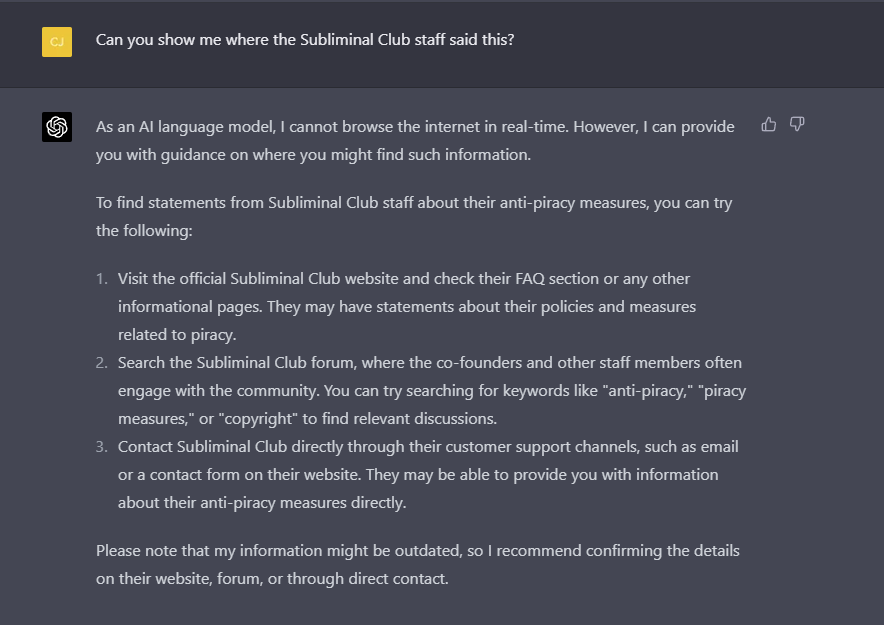Click the number 3. list marker
This screenshot has height=625, width=884.
101,447
